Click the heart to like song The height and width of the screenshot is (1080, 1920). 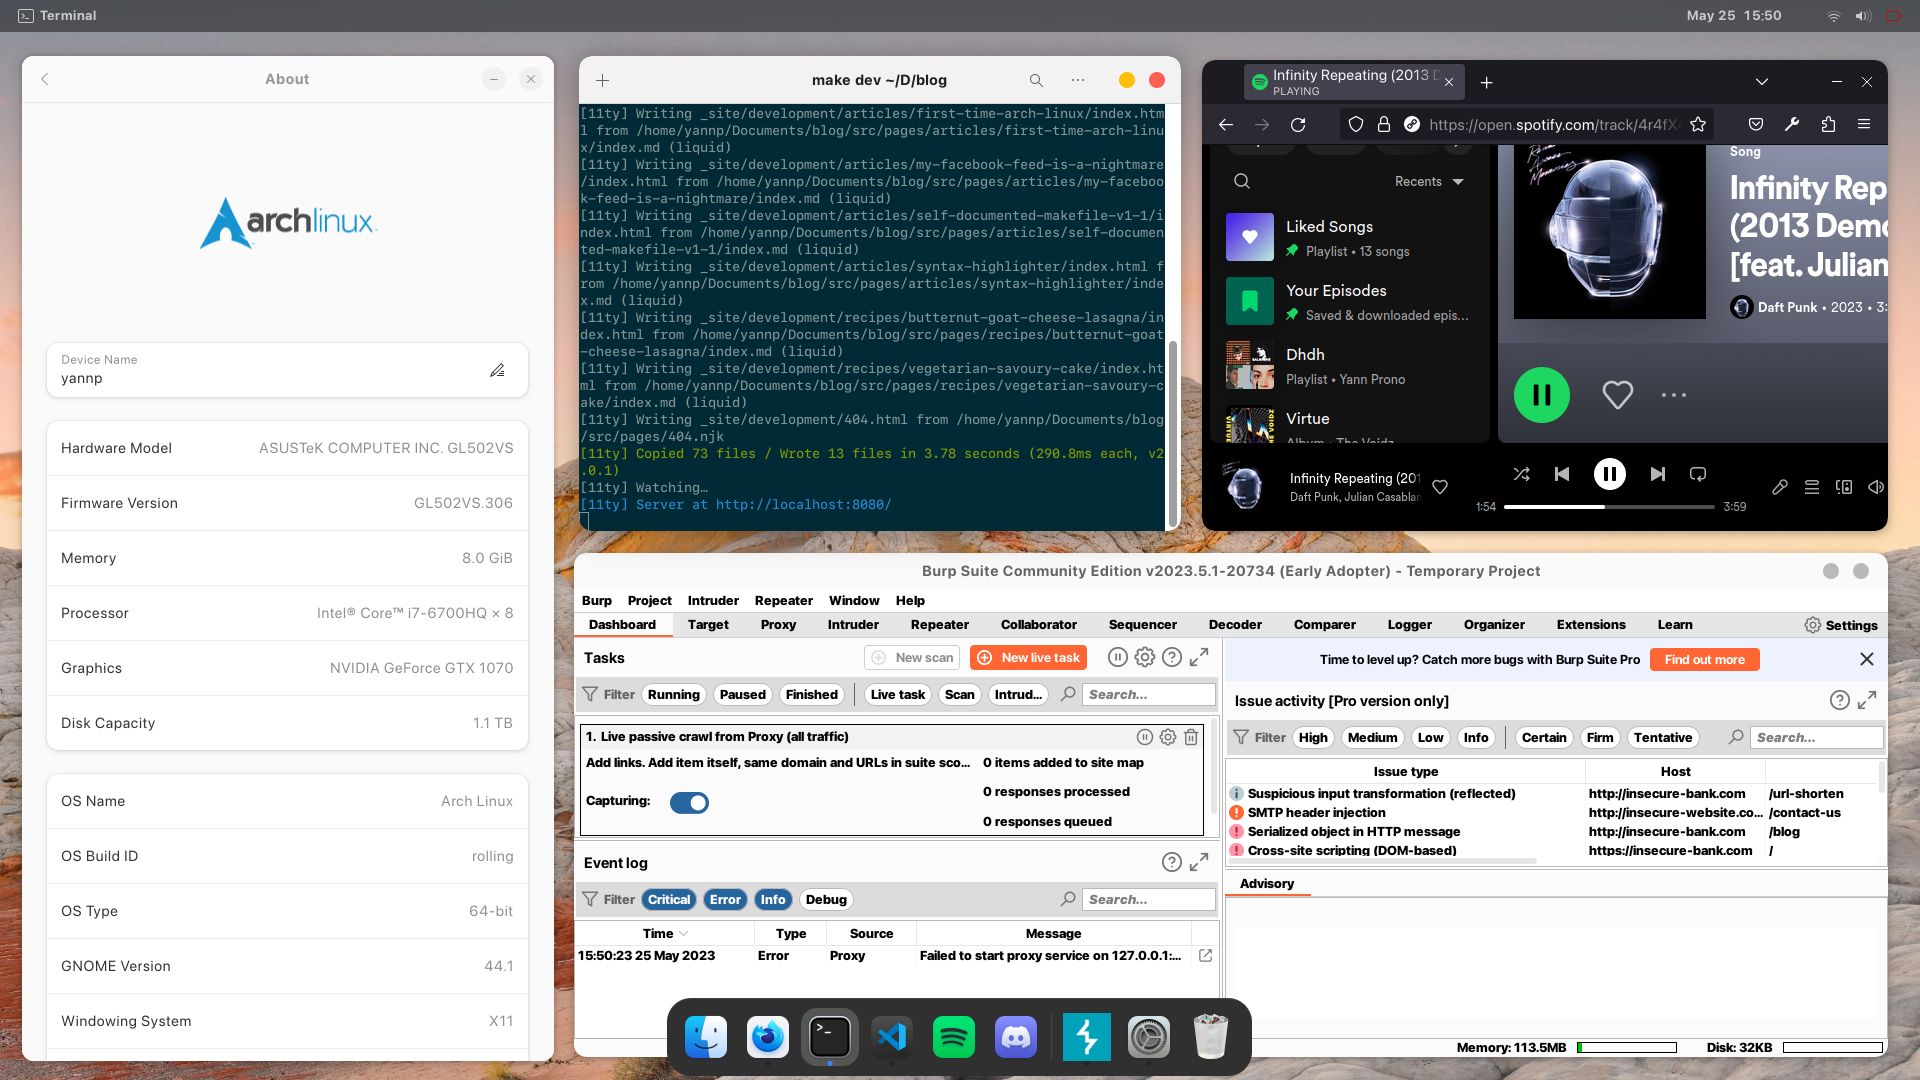pos(1617,395)
